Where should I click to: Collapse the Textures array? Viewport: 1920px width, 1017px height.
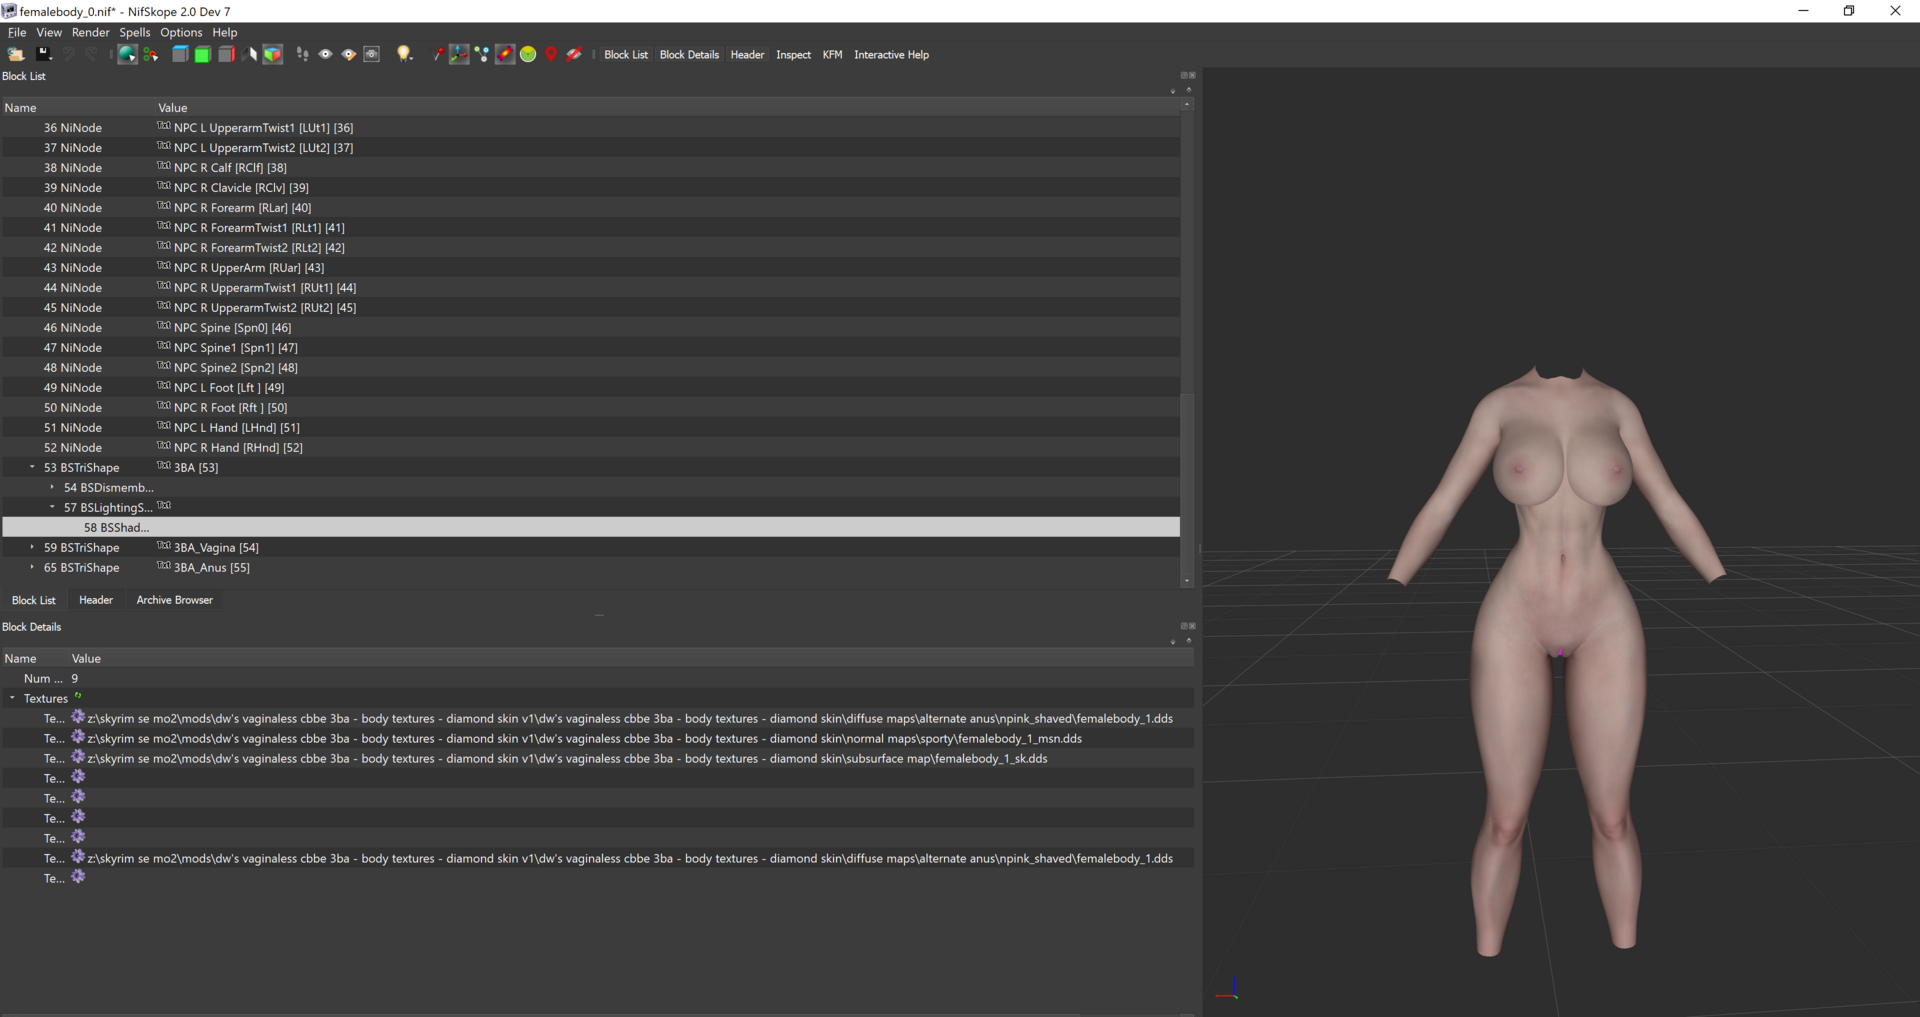coord(12,698)
